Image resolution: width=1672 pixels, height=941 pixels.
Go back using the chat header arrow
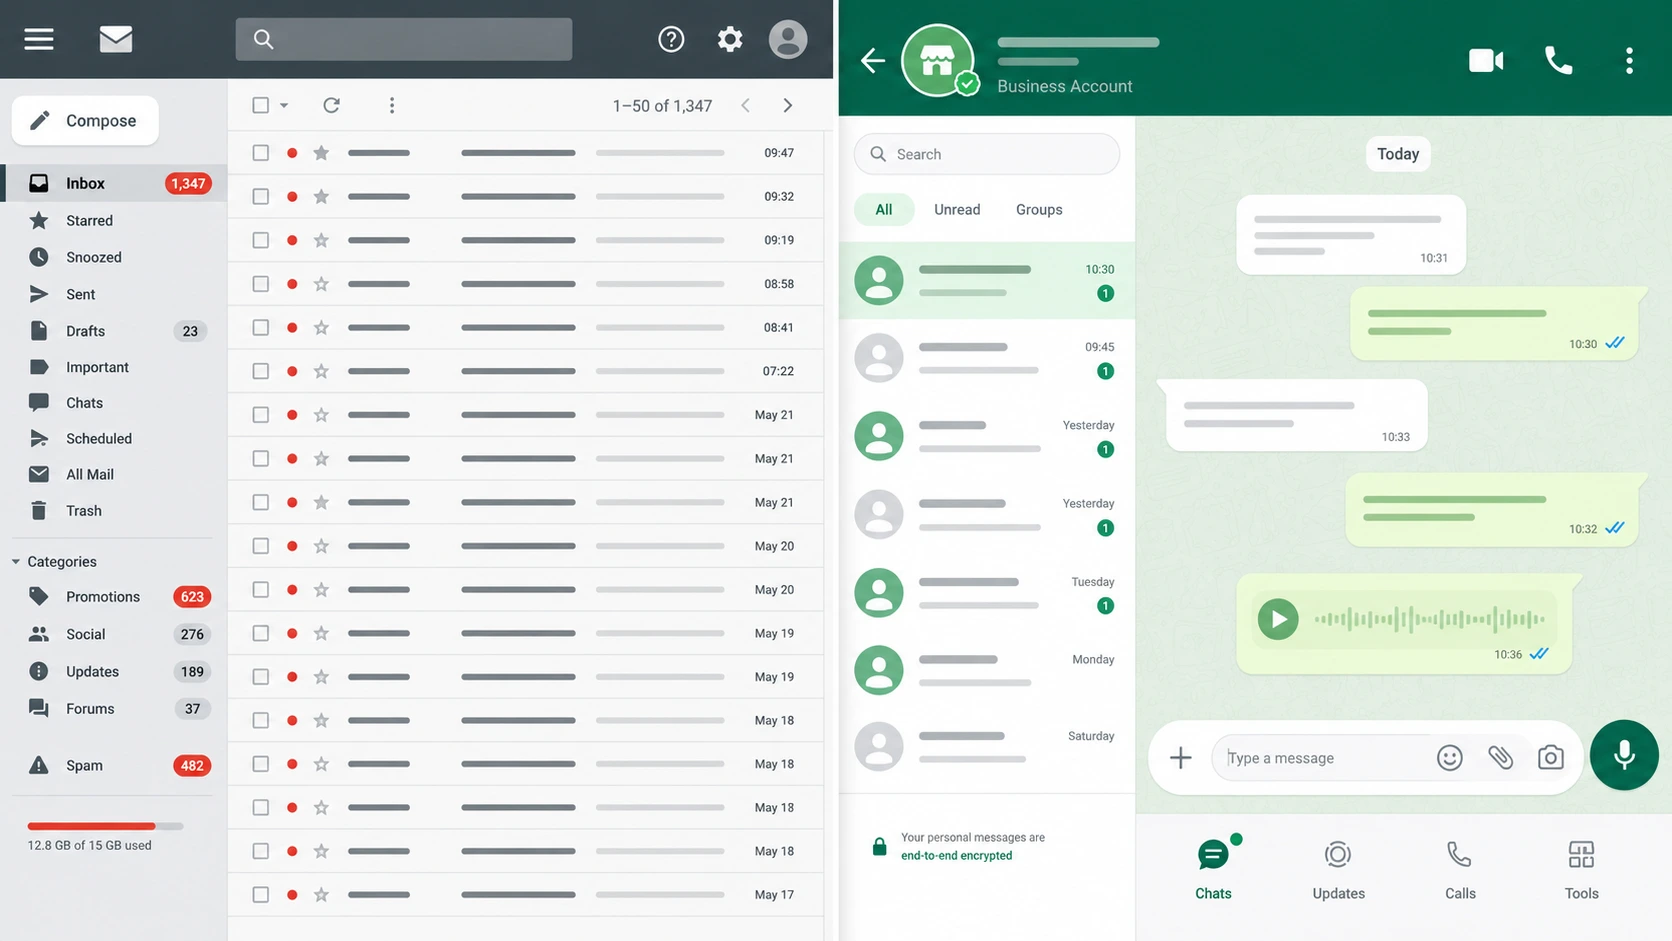[873, 61]
